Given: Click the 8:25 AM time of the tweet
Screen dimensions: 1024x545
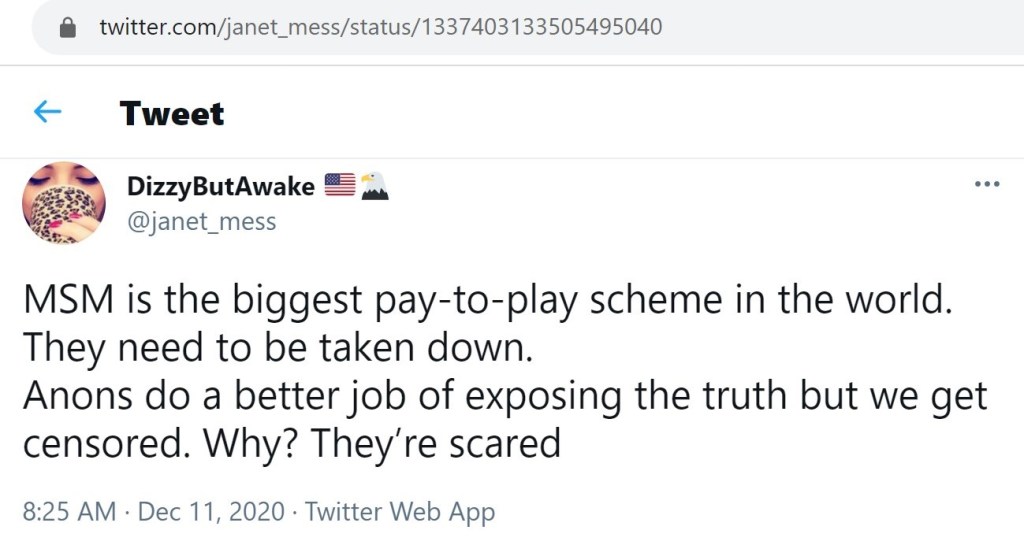Looking at the screenshot, I should pyautogui.click(x=68, y=513).
